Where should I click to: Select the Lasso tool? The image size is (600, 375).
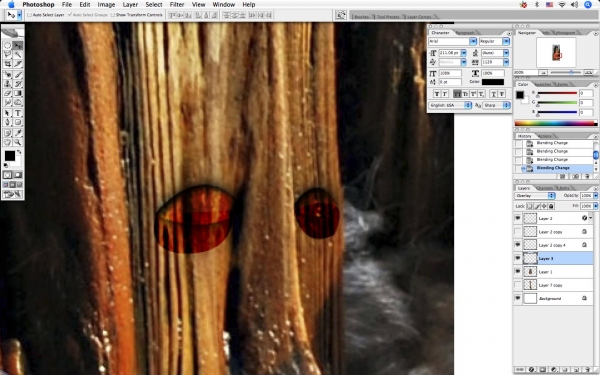pos(8,55)
